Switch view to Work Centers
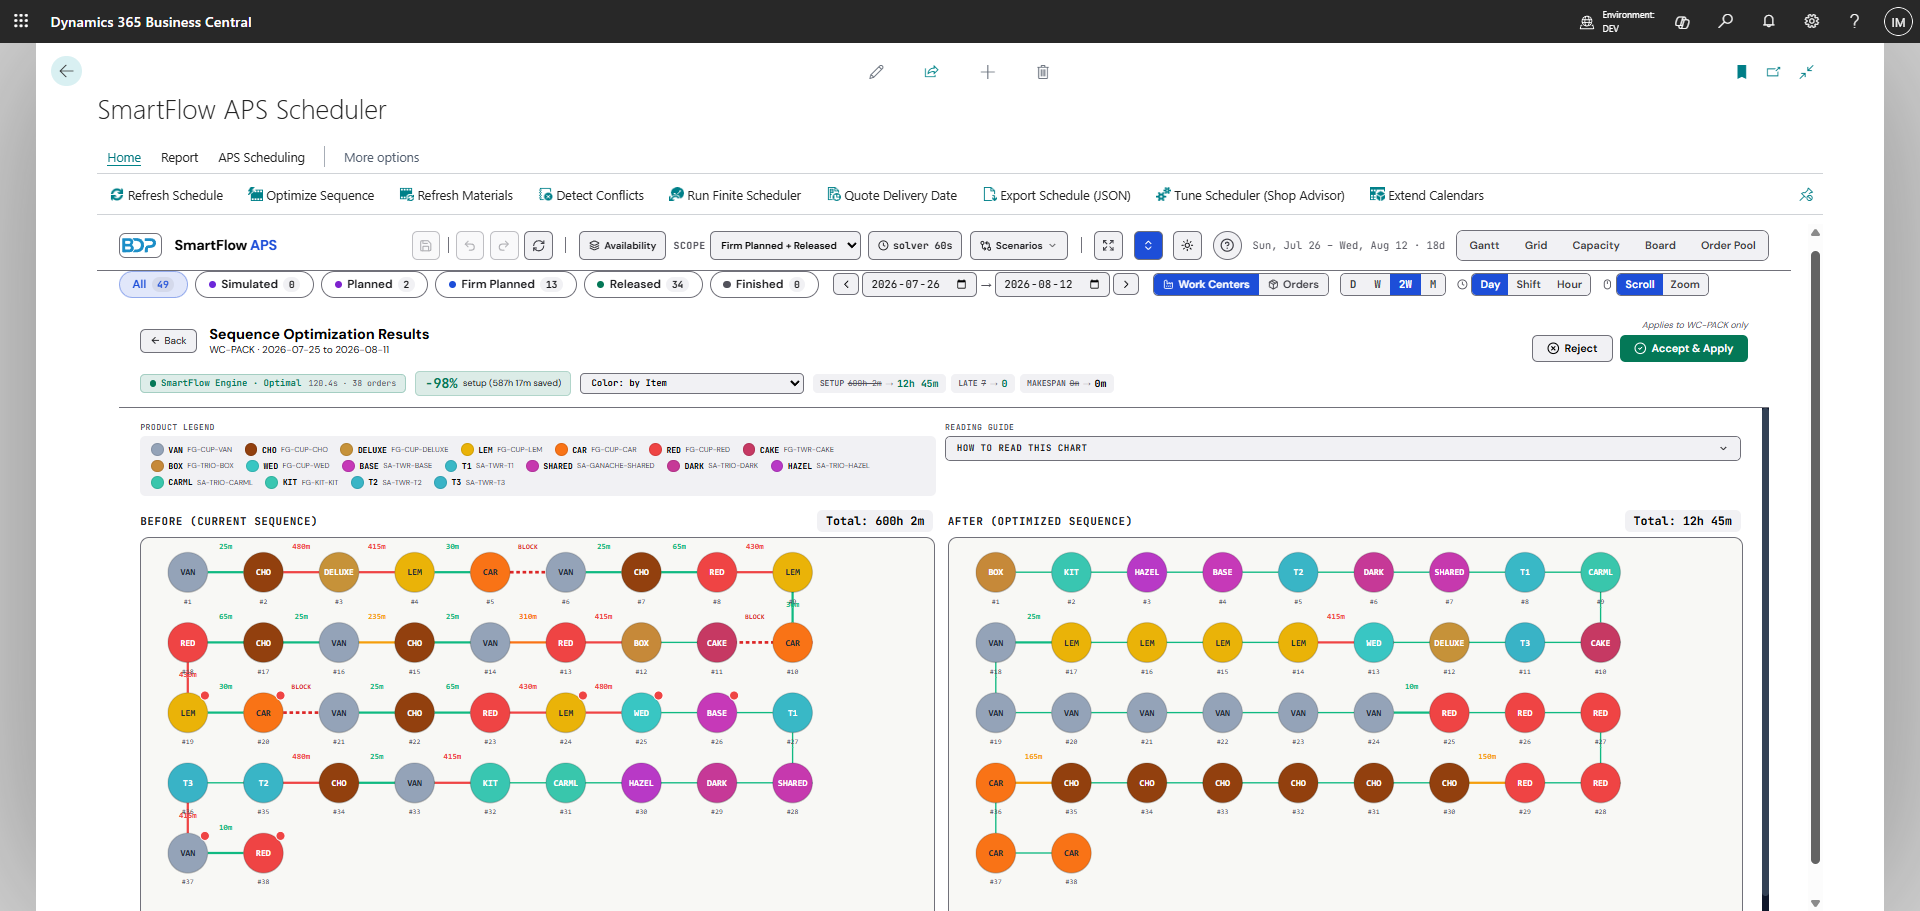1920x911 pixels. coord(1206,284)
